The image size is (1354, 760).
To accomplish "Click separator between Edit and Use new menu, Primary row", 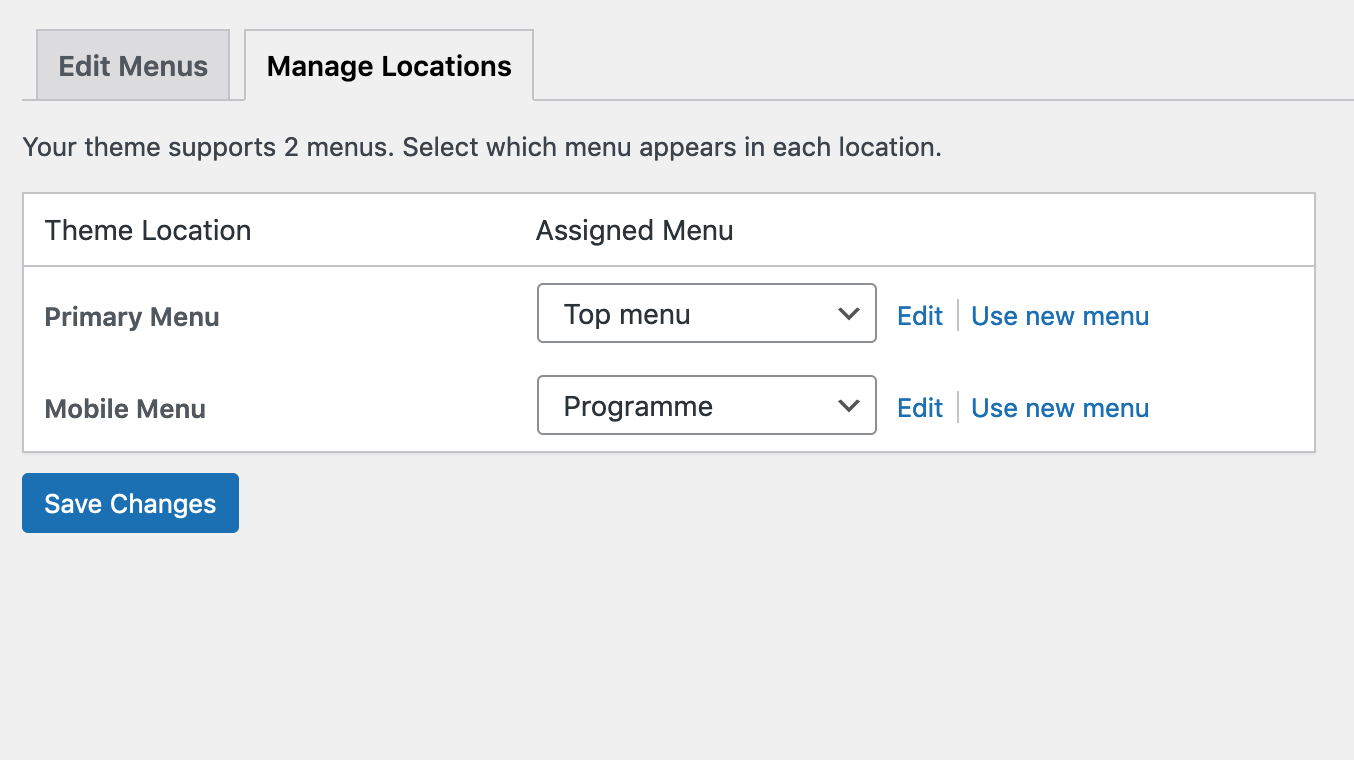I will (957, 316).
